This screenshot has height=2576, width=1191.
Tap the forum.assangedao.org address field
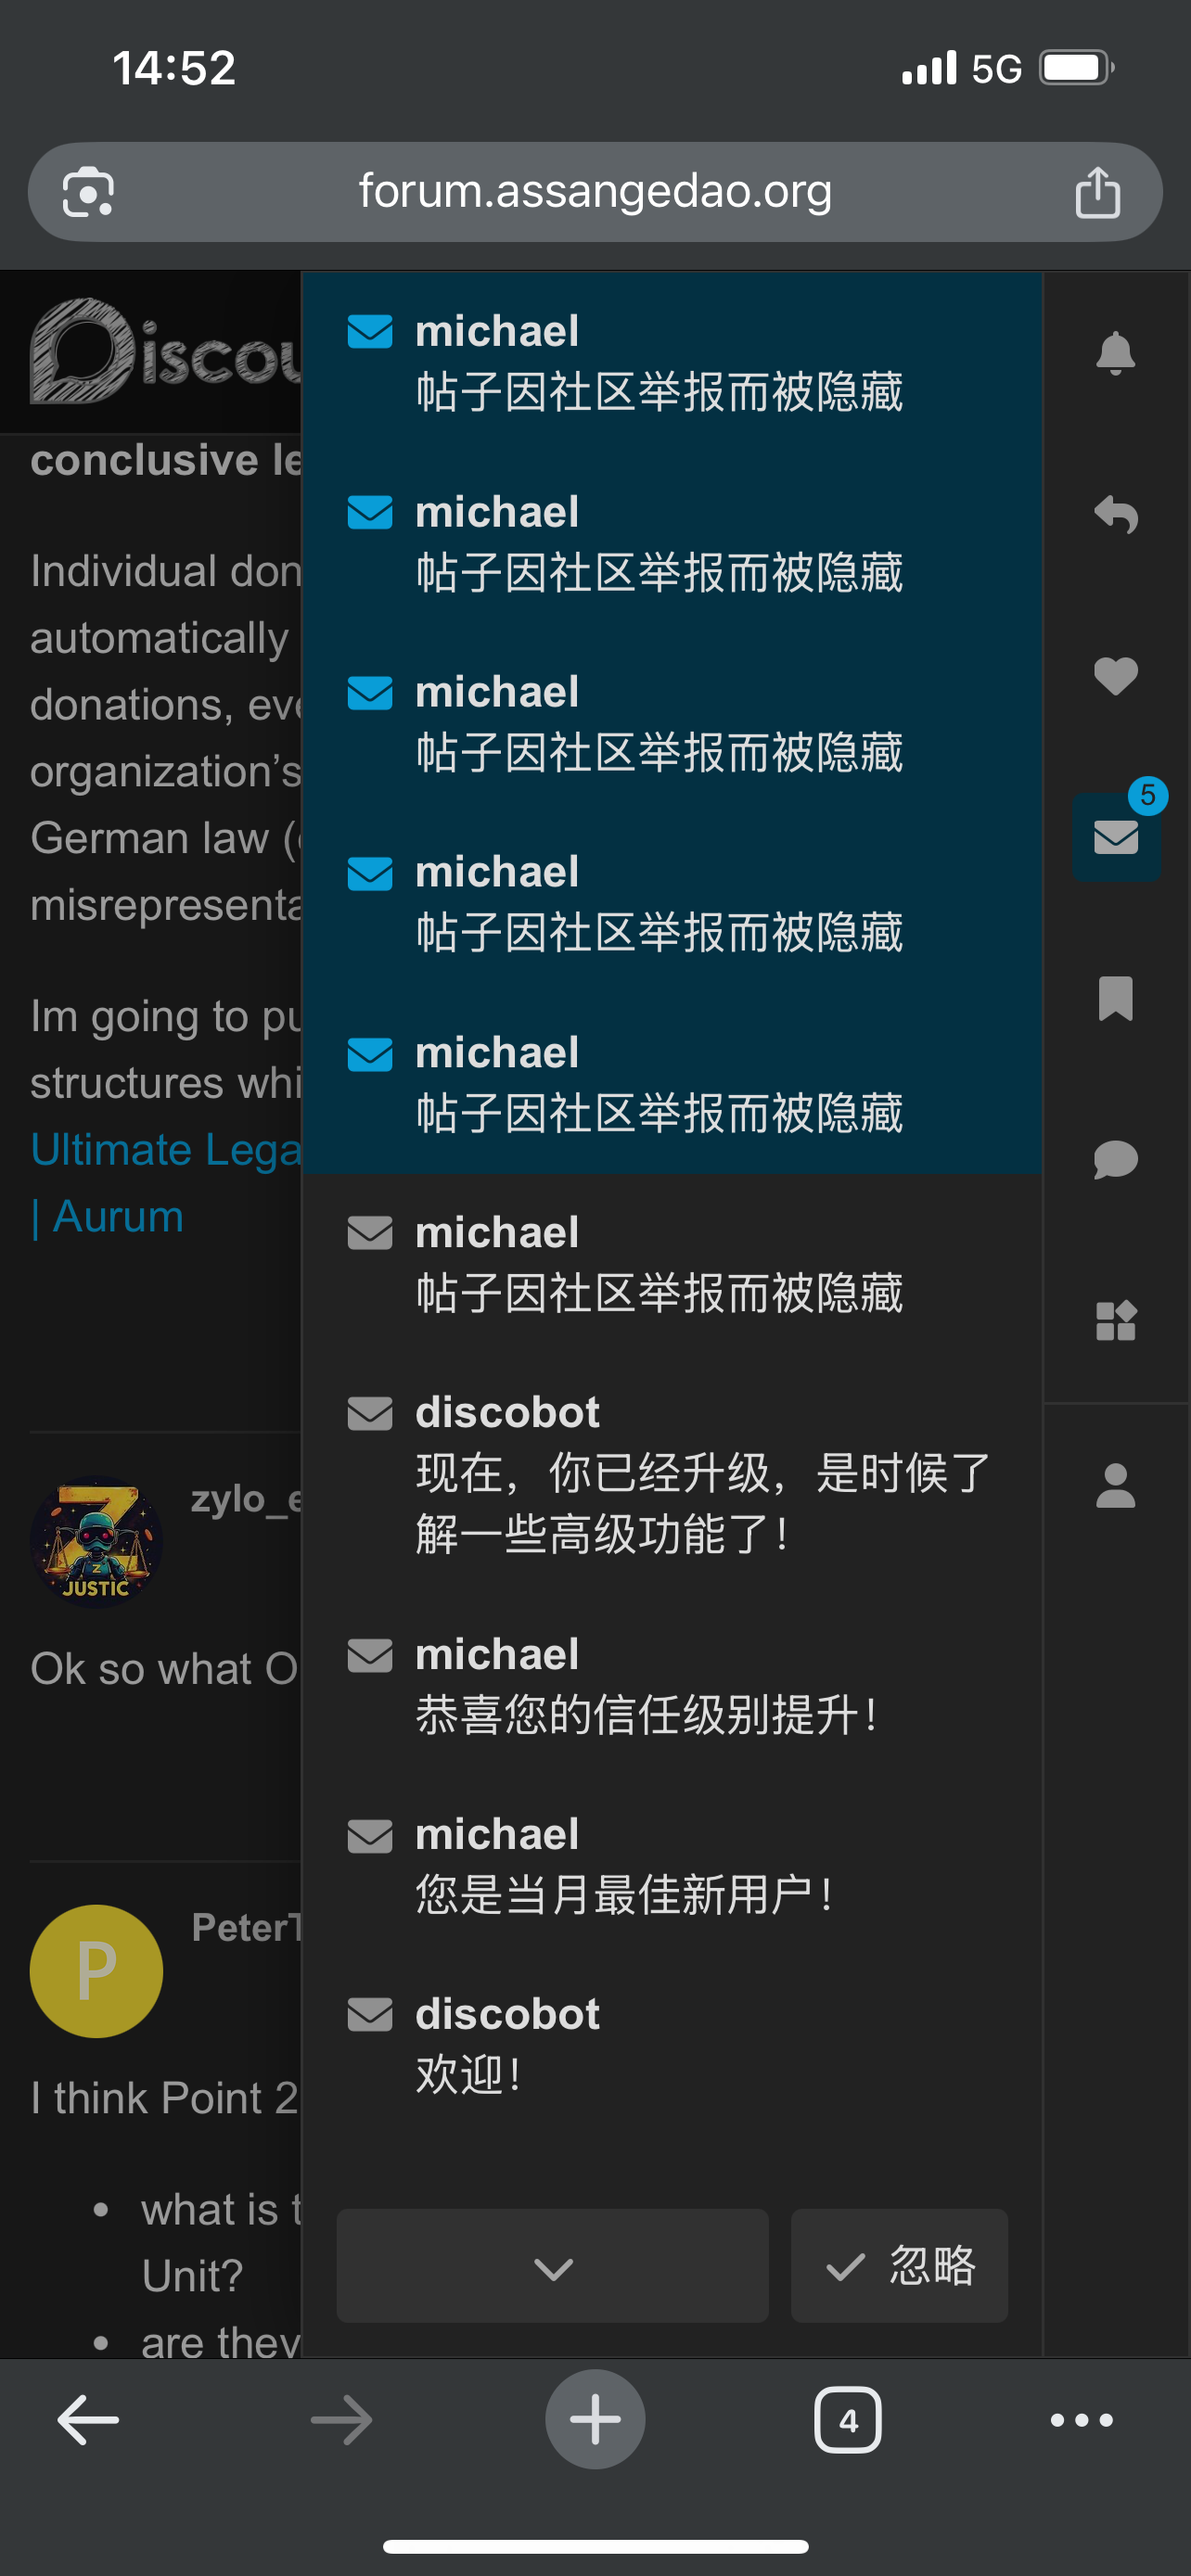pyautogui.click(x=595, y=192)
